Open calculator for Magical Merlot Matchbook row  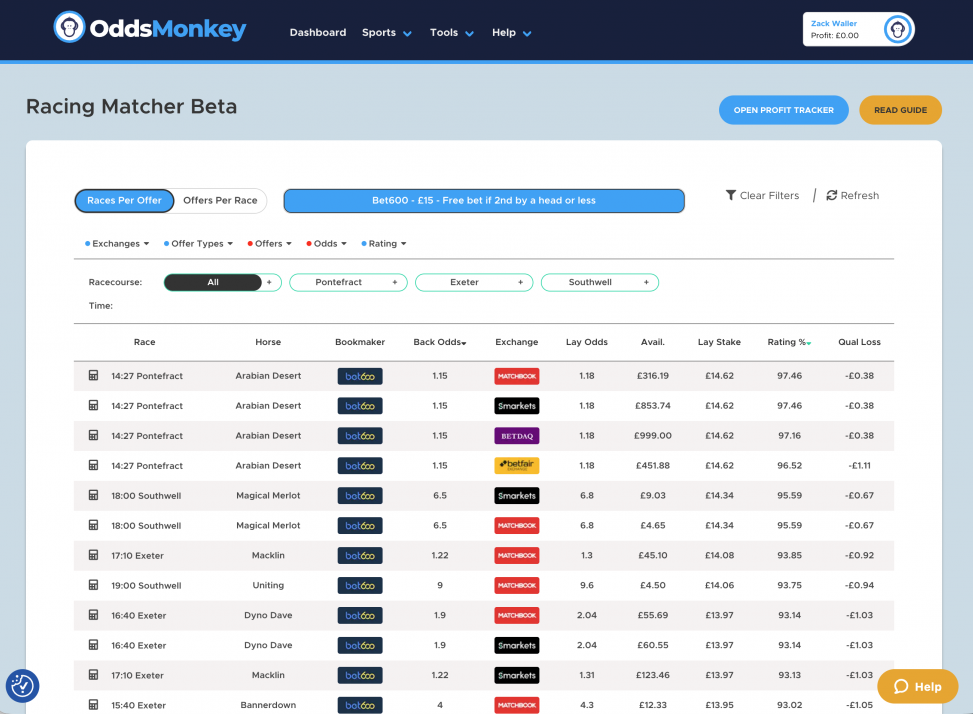click(93, 525)
